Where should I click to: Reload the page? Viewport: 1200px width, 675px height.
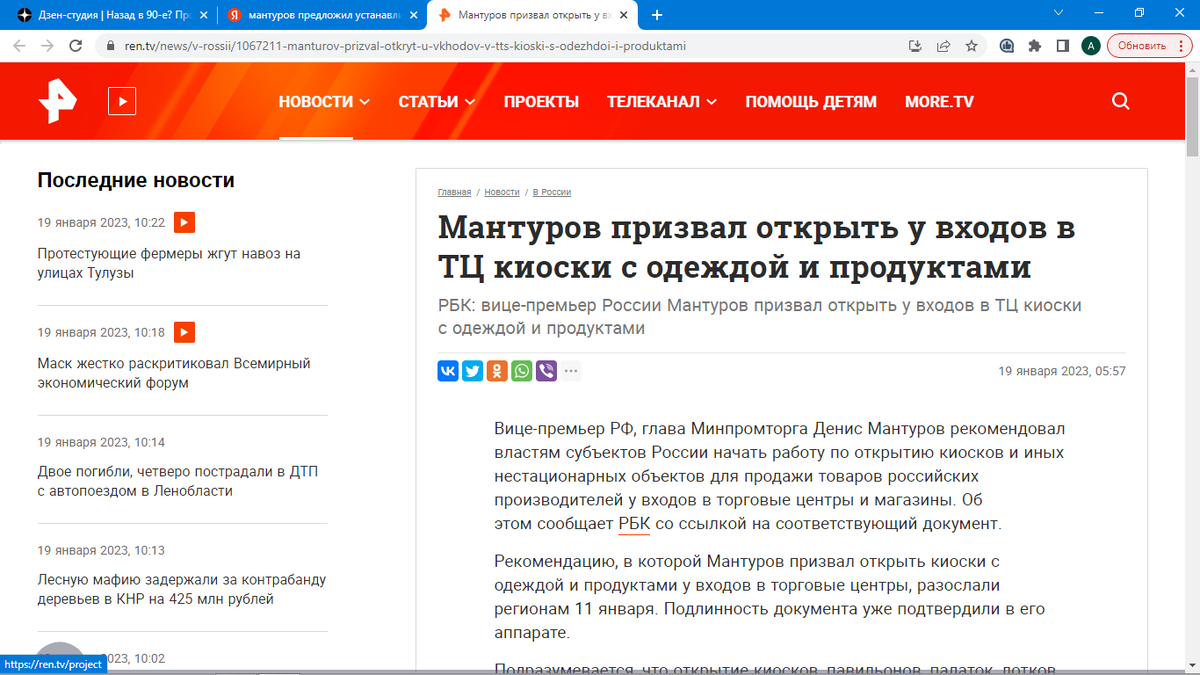(76, 46)
